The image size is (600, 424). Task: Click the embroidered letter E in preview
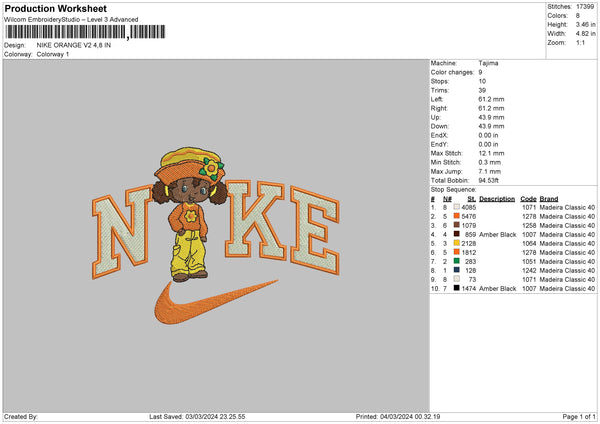click(315, 230)
